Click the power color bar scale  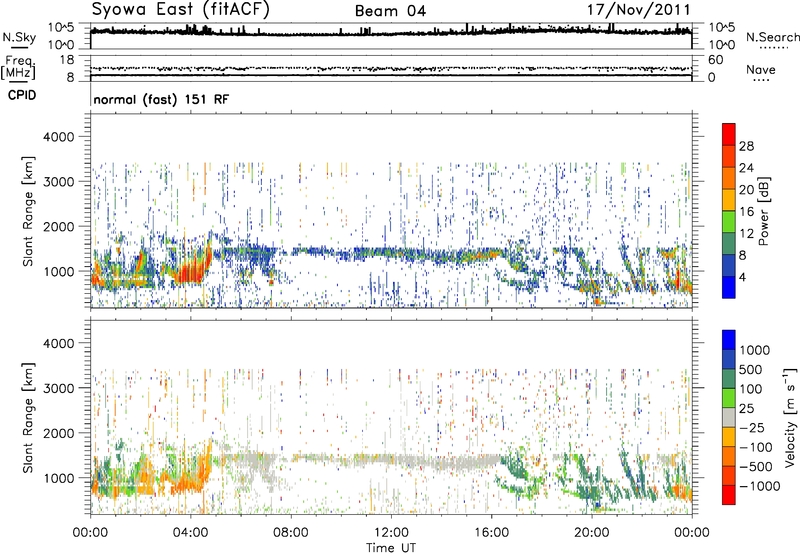click(x=729, y=211)
